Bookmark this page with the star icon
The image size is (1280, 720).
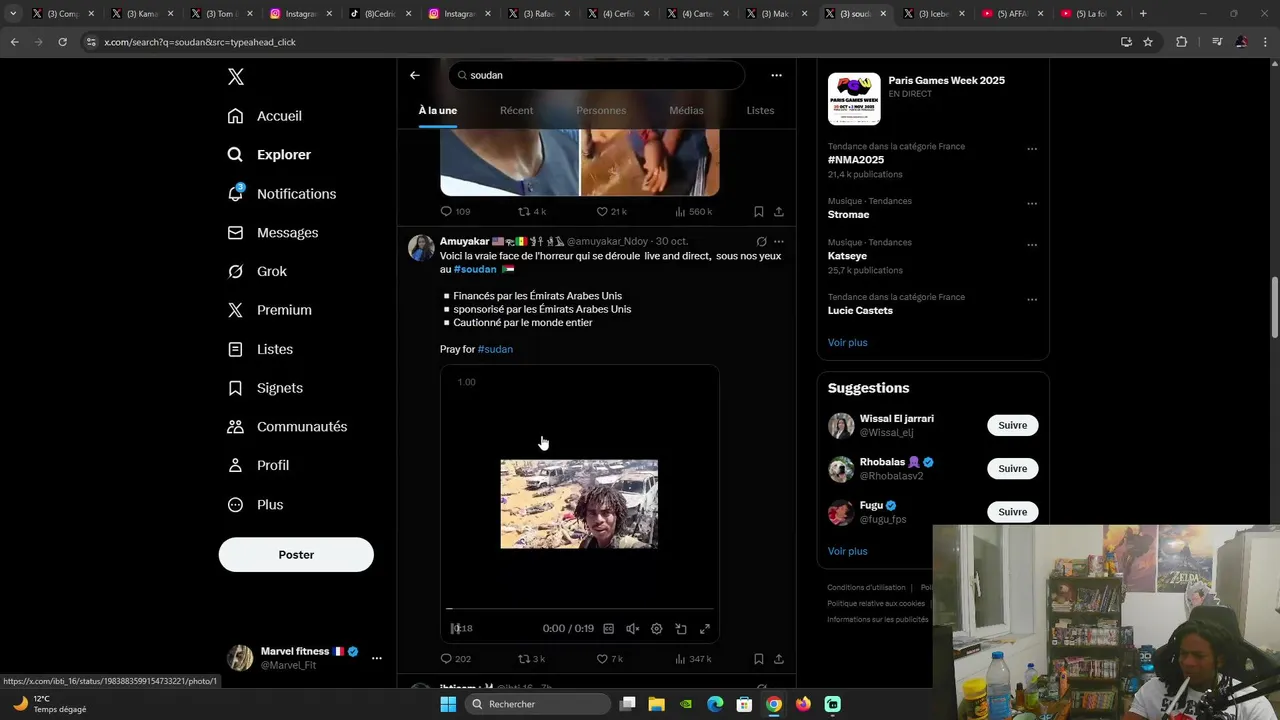pos(1148,42)
